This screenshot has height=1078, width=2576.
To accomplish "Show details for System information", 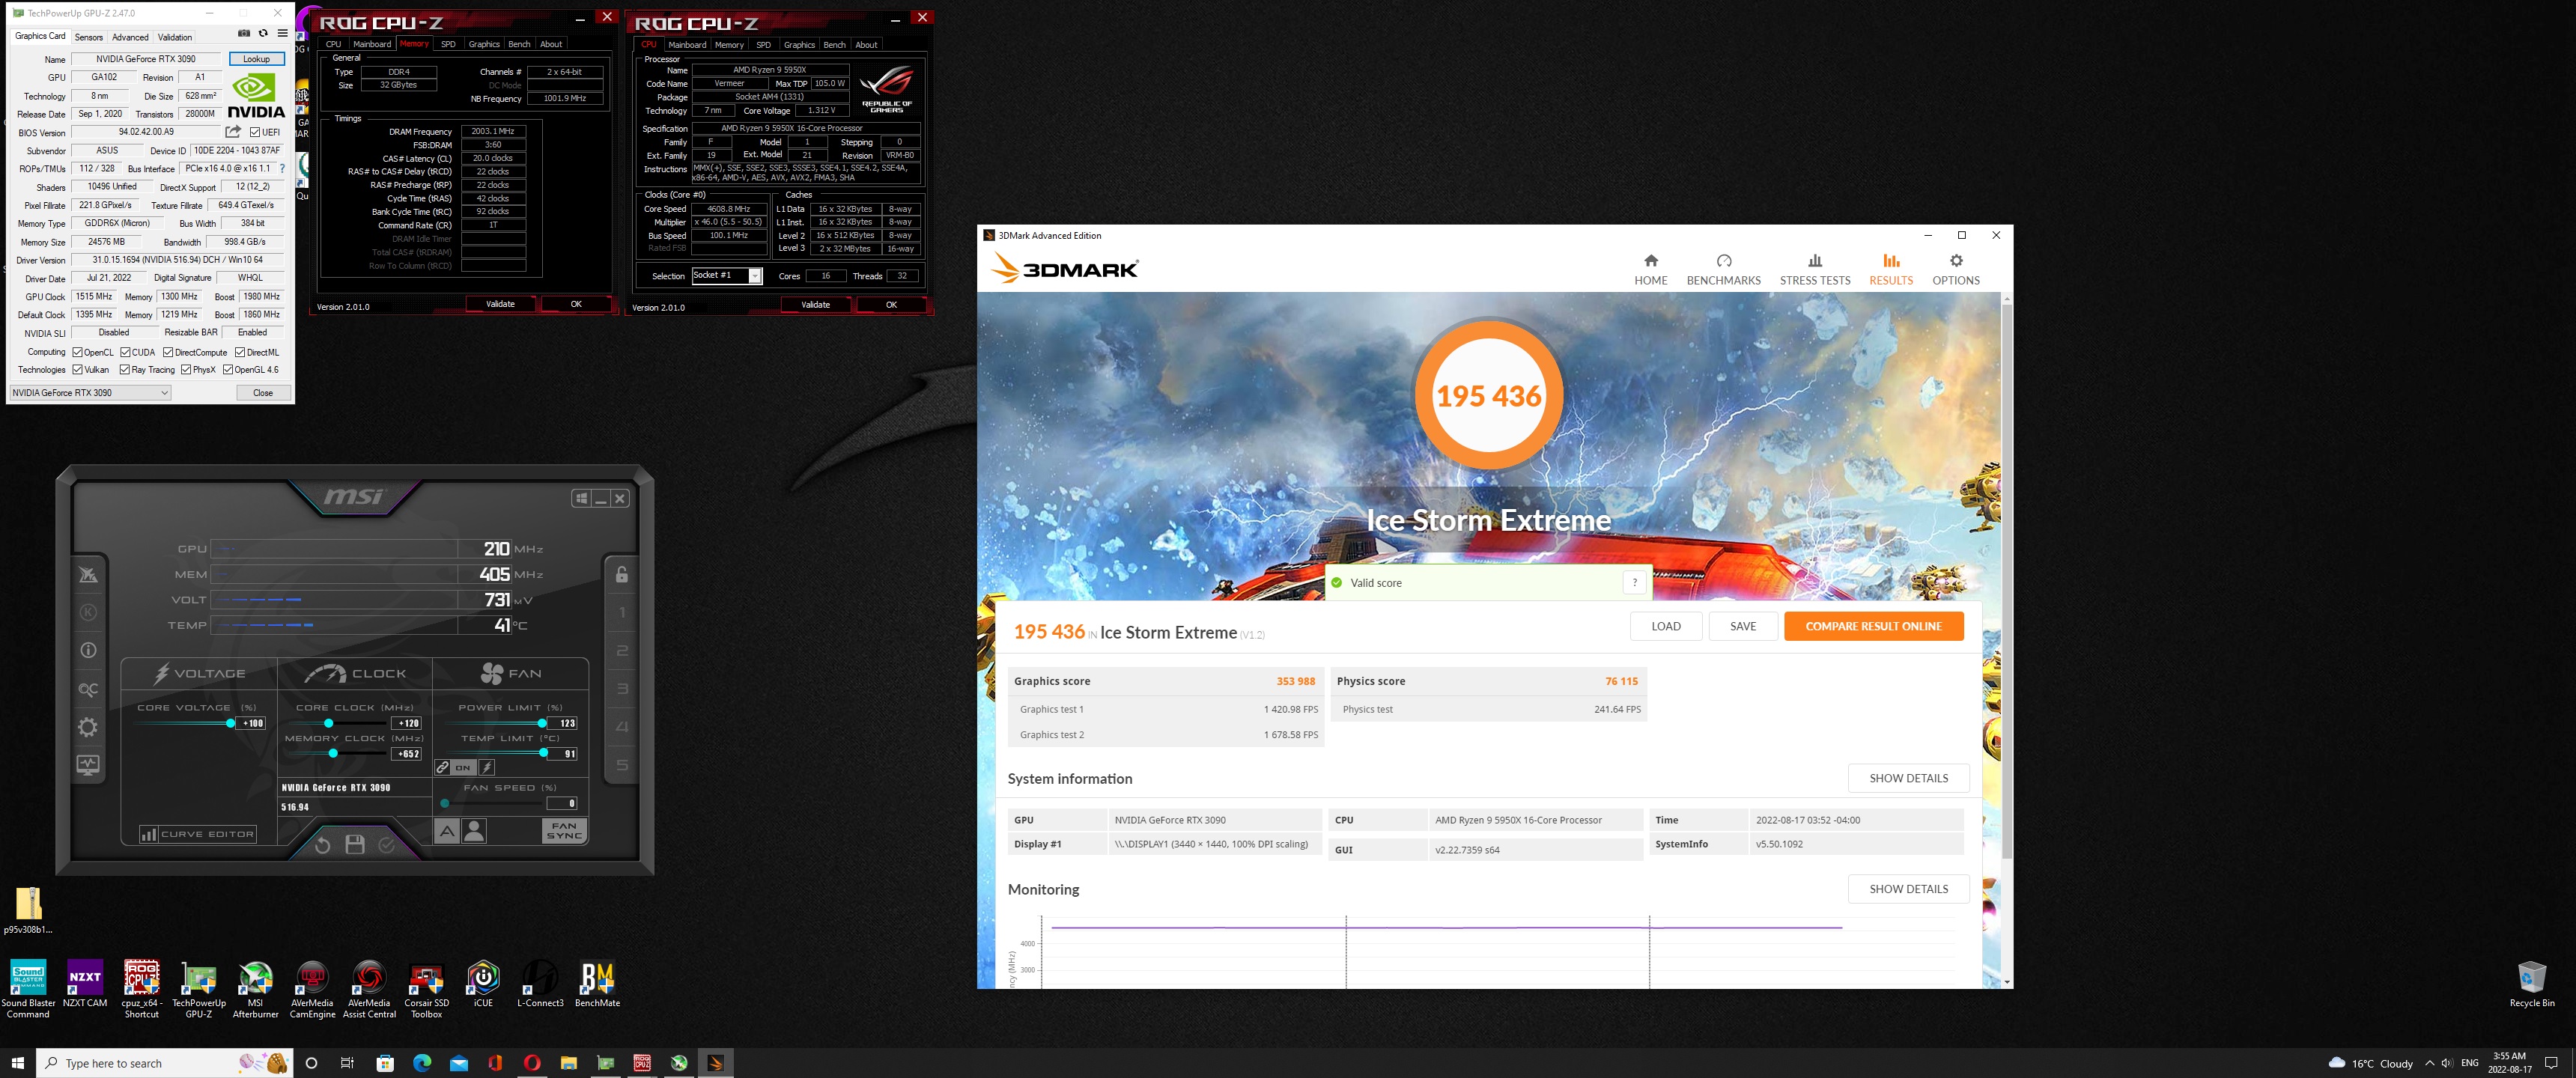I will point(1908,778).
